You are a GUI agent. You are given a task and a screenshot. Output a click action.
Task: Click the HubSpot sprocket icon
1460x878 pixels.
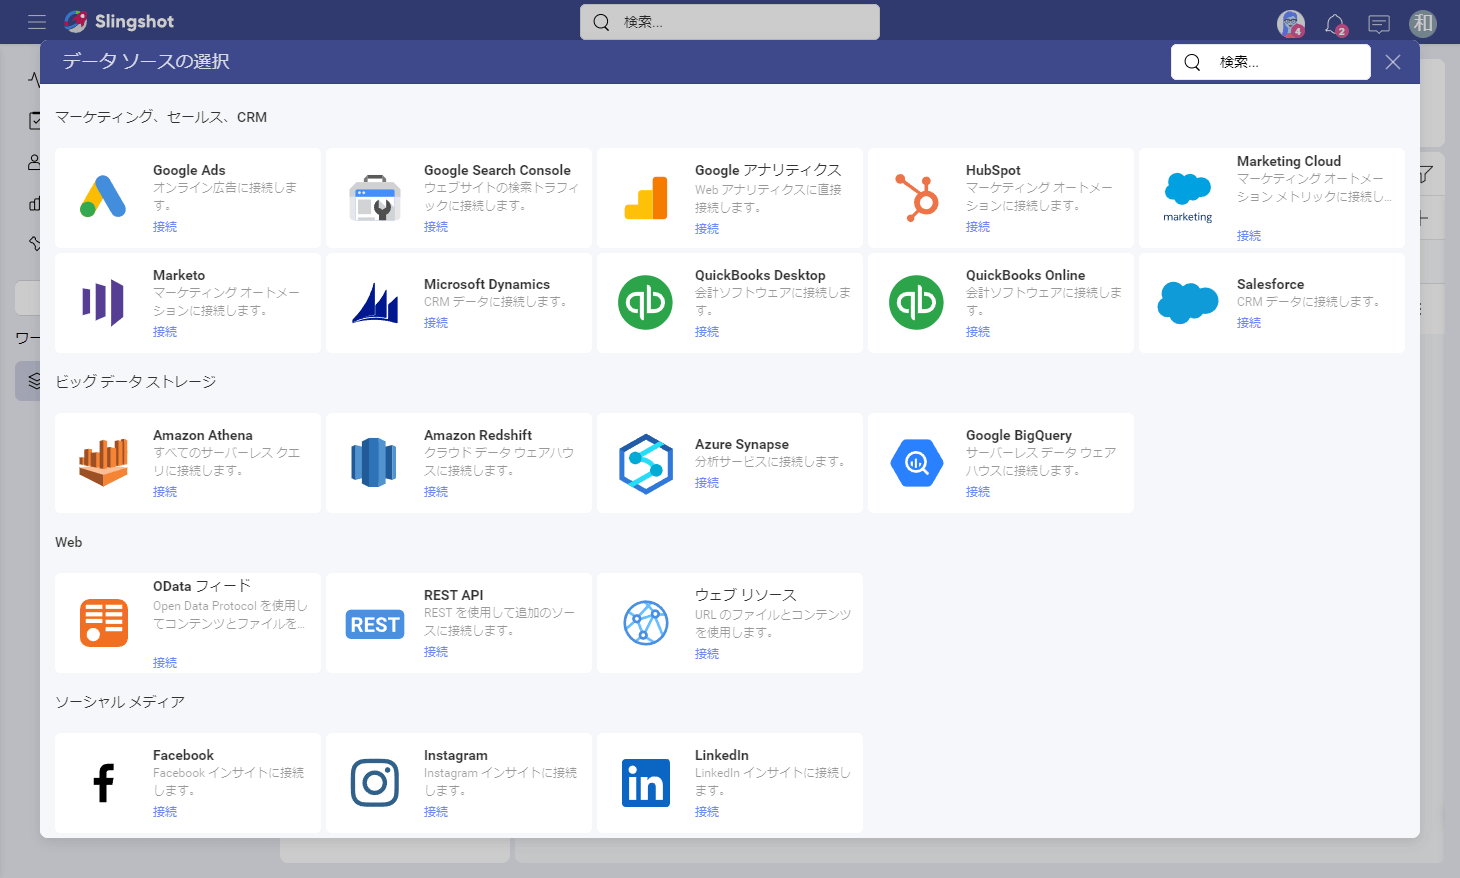917,197
